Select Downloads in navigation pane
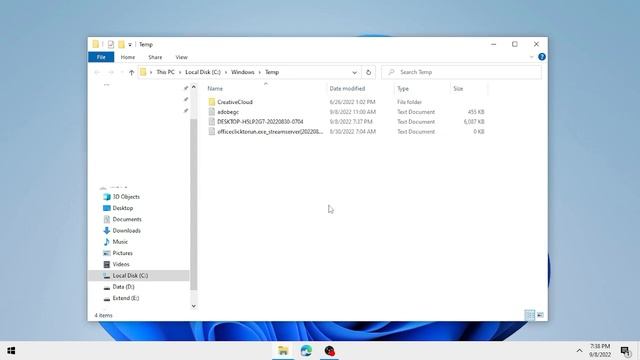This screenshot has height=360, width=640. 127,231
